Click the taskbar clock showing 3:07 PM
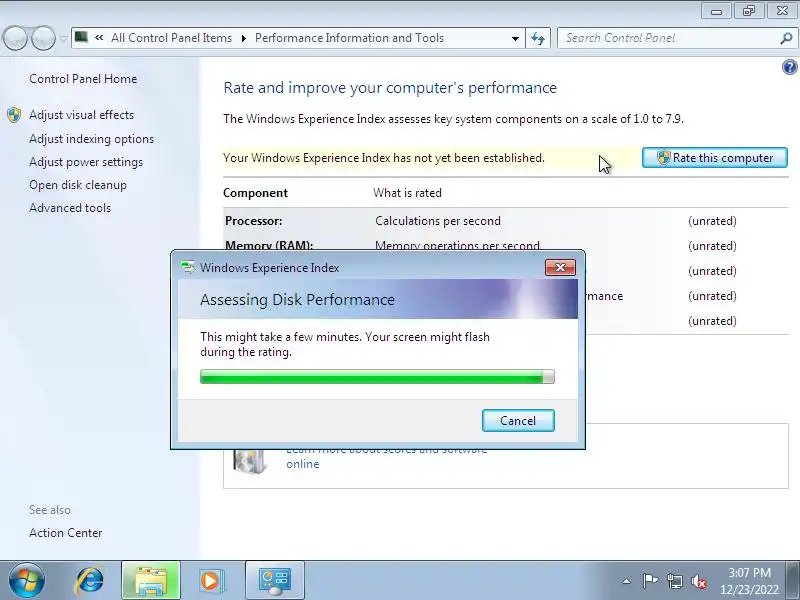The image size is (800, 600). pos(749,581)
